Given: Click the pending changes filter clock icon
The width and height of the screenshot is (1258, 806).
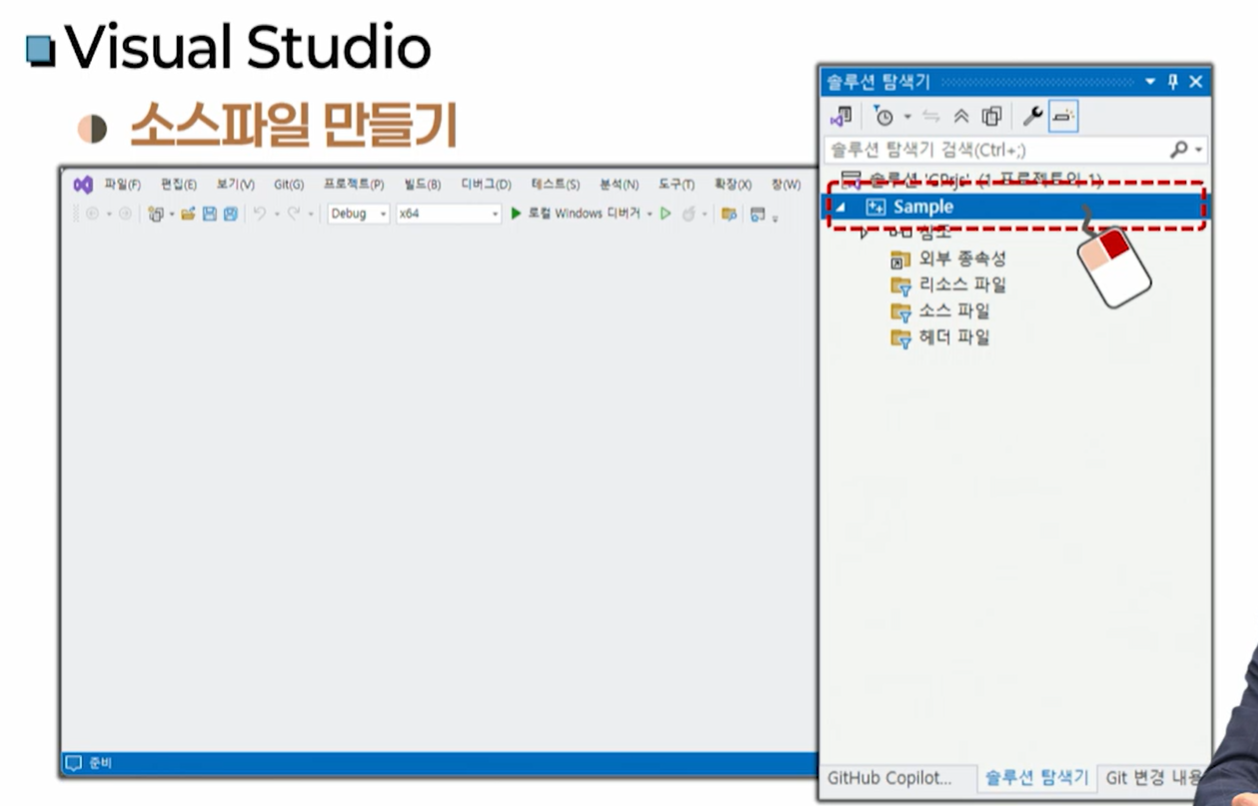Looking at the screenshot, I should pyautogui.click(x=882, y=116).
